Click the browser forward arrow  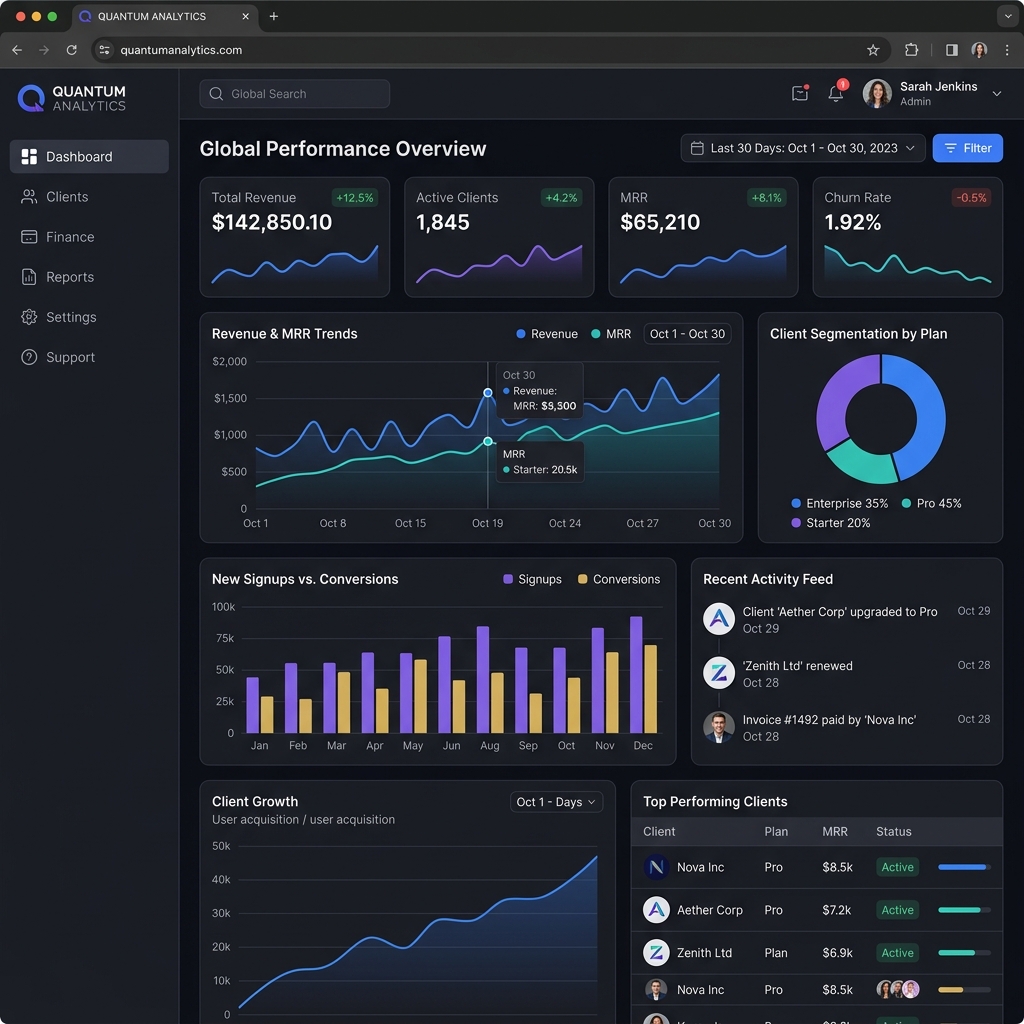point(44,50)
